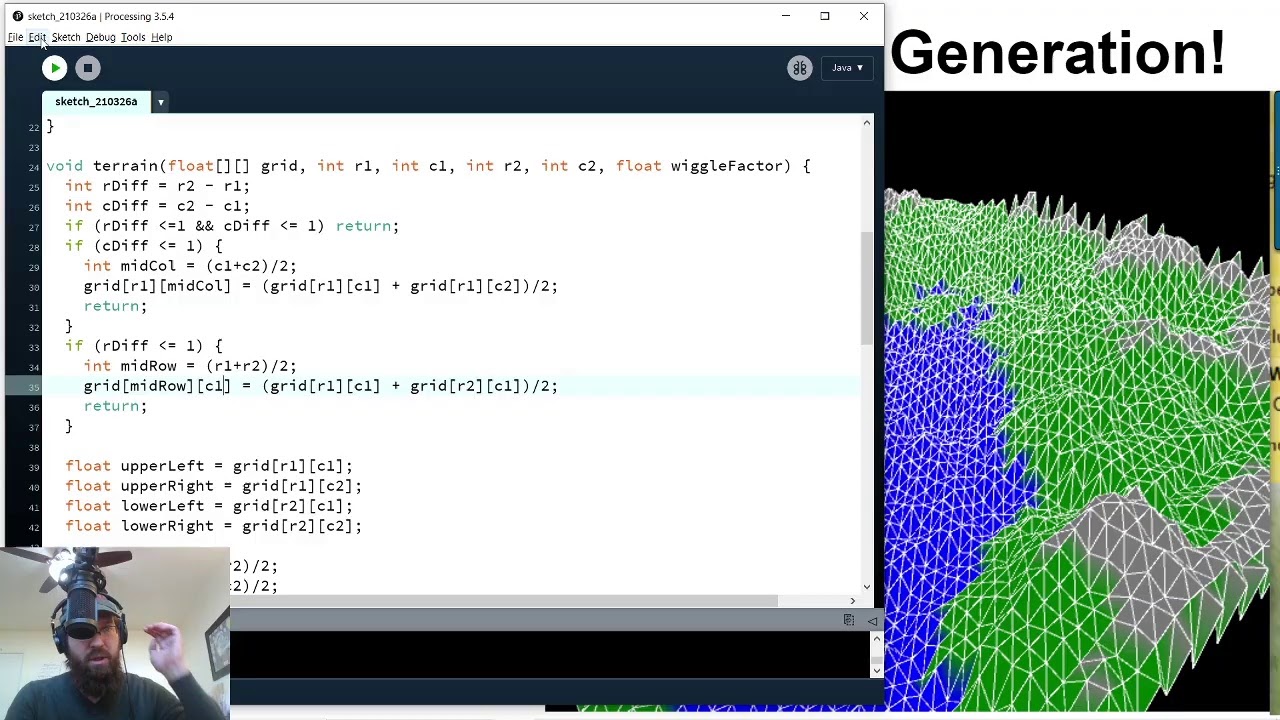
Task: Click the console scroll up arrow
Action: coord(877,638)
